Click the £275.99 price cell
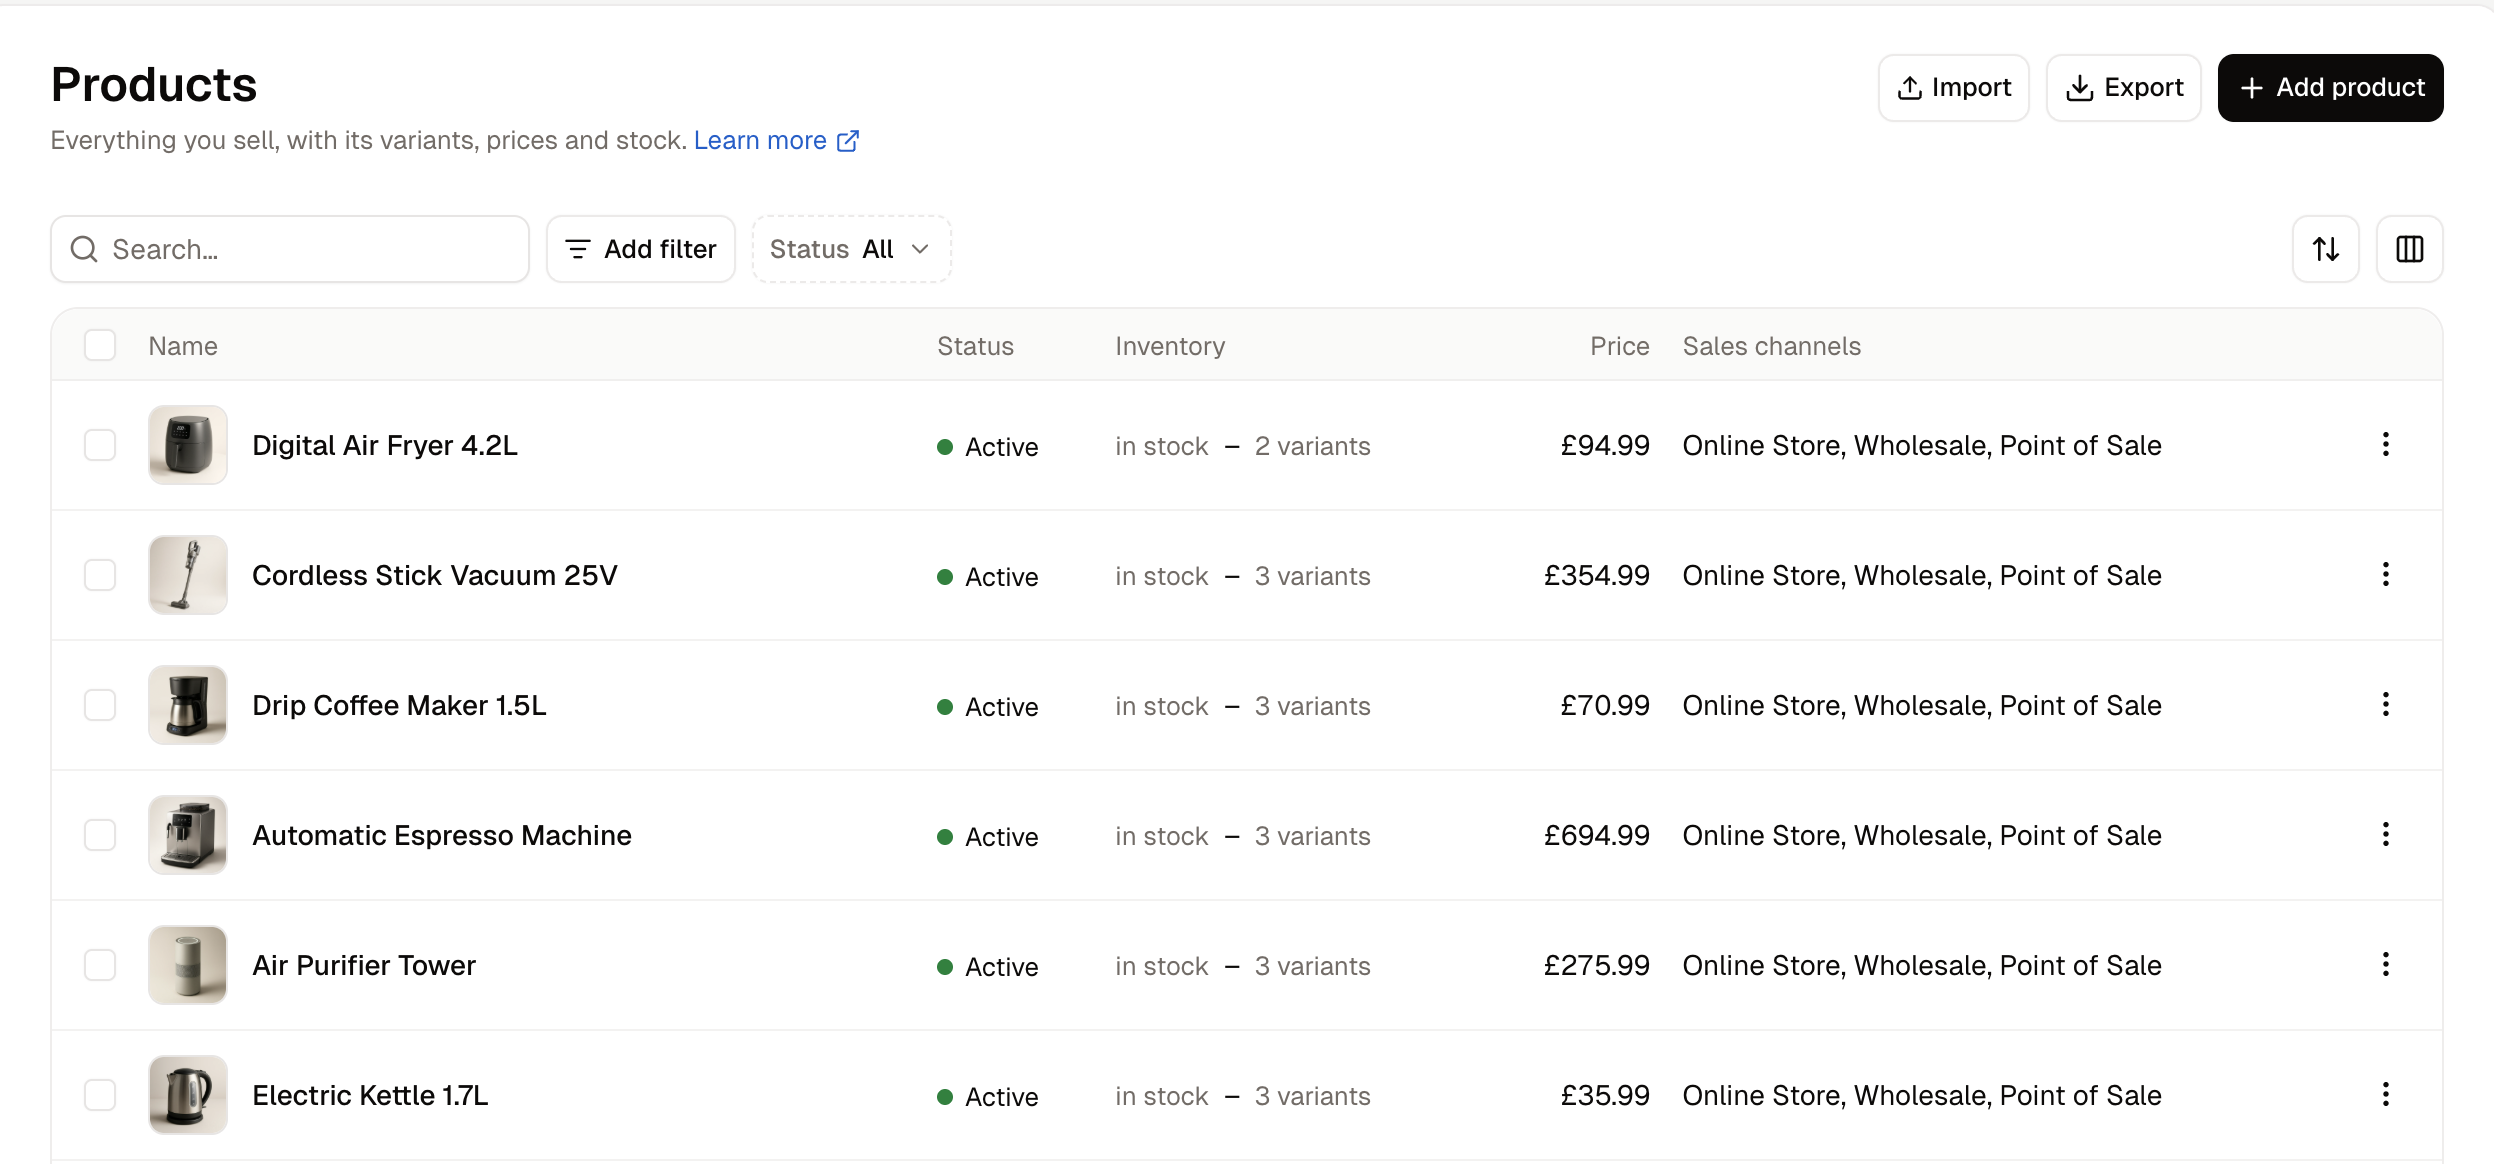 1596,966
